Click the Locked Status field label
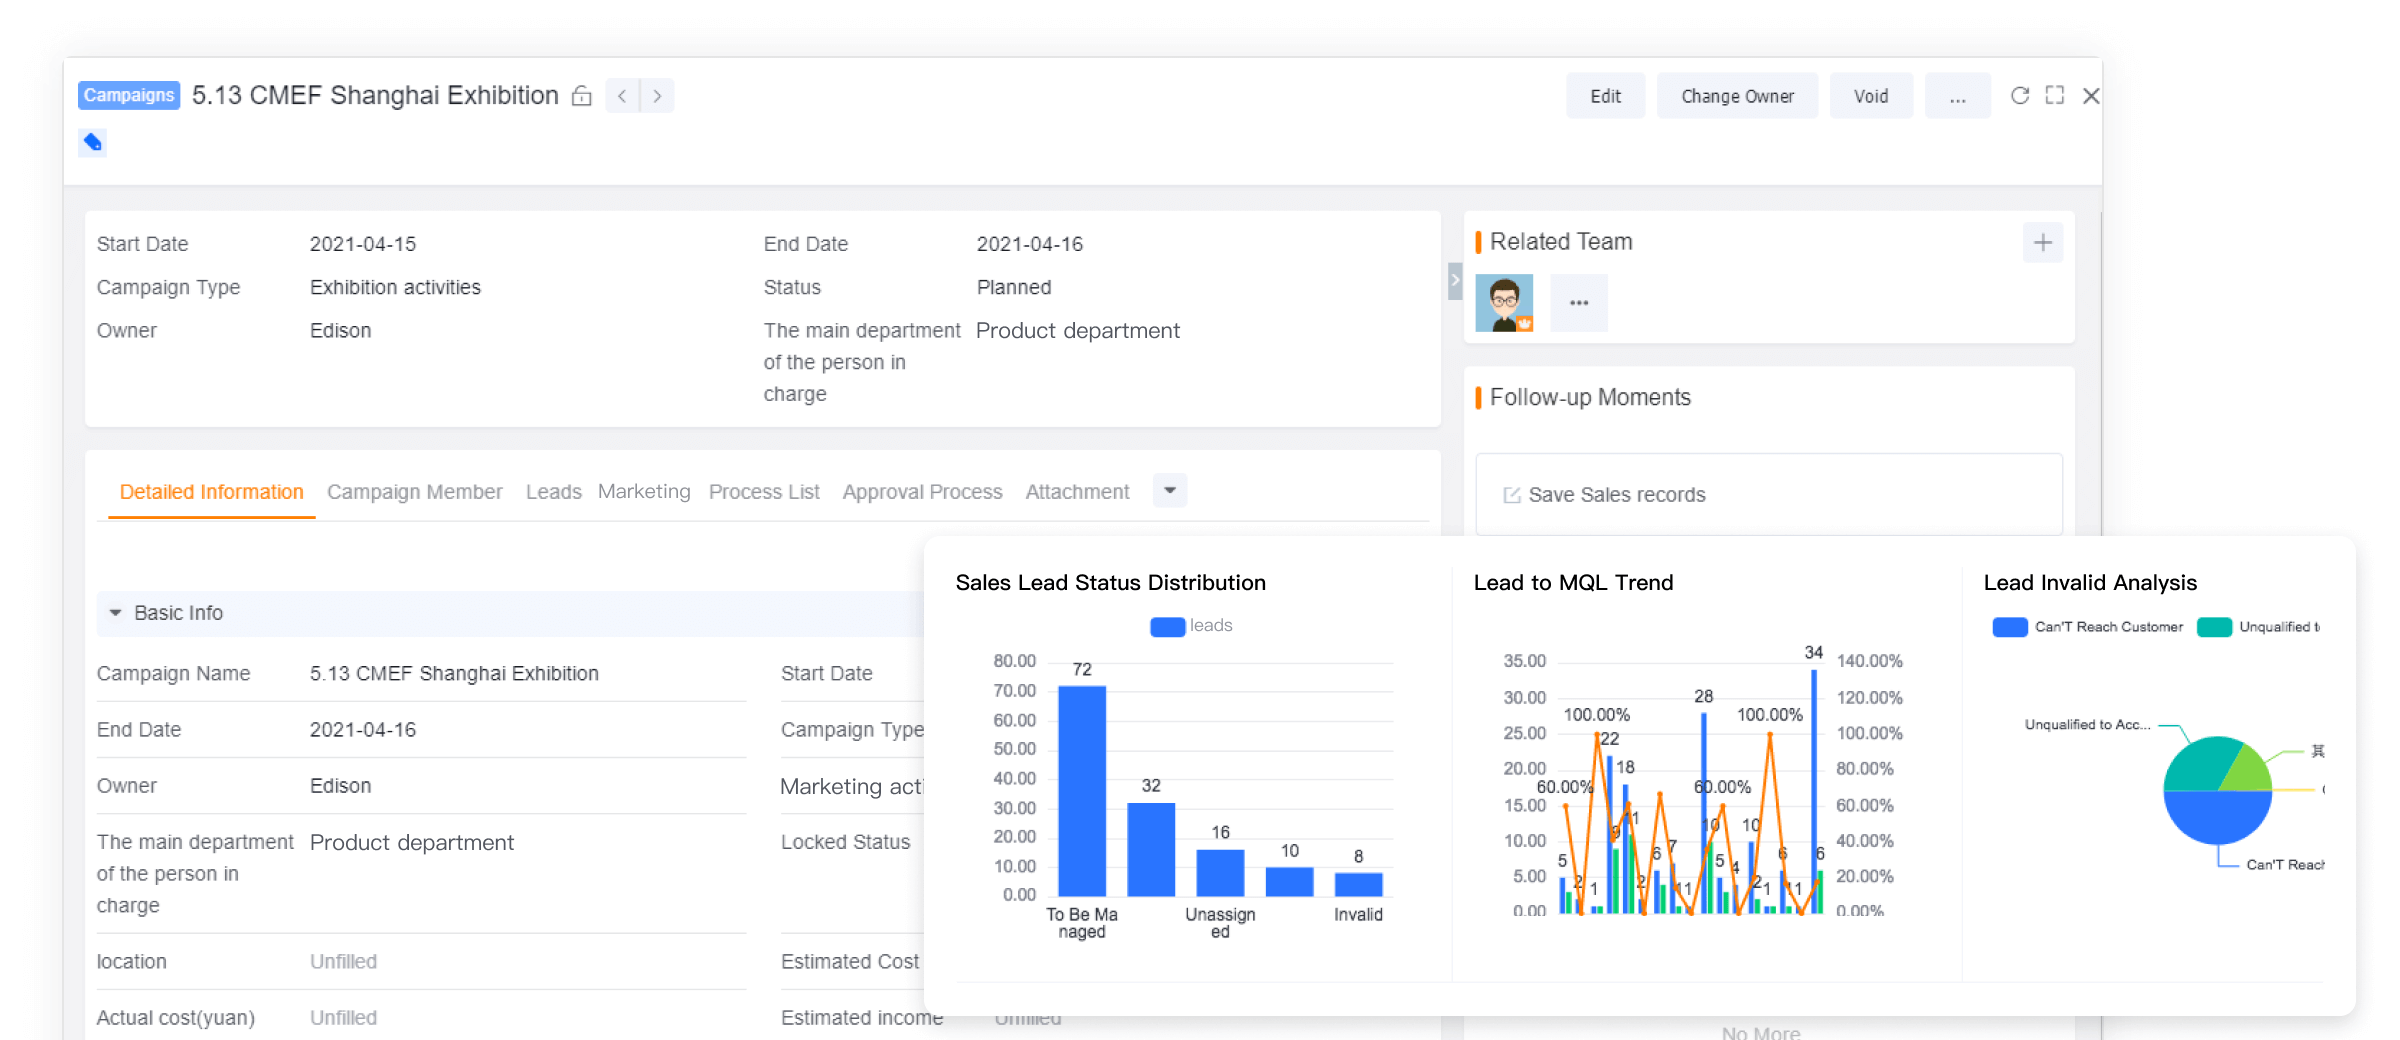2400x1040 pixels. click(x=845, y=843)
